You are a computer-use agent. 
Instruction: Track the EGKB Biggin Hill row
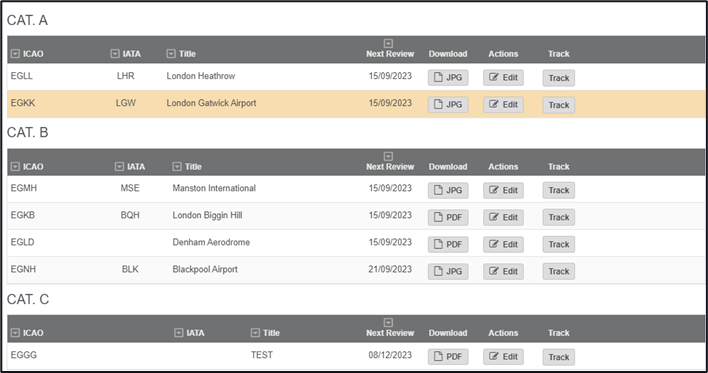tap(559, 218)
